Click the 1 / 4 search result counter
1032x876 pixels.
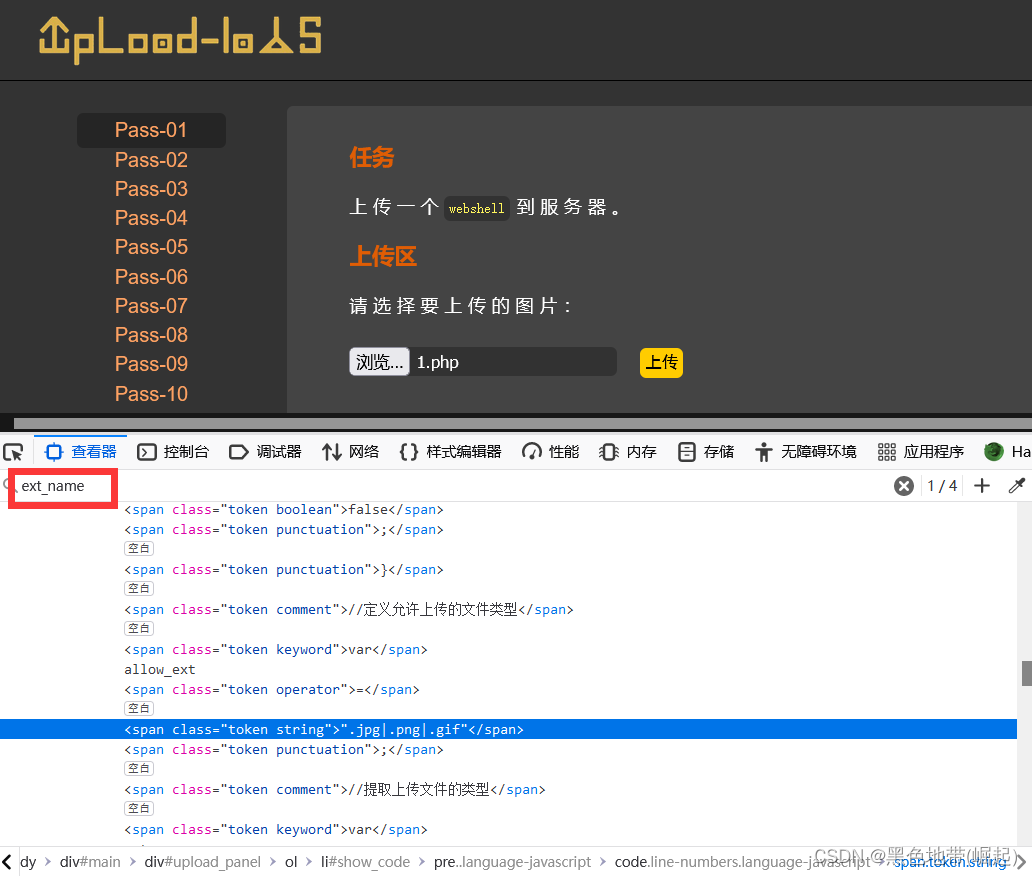click(942, 486)
